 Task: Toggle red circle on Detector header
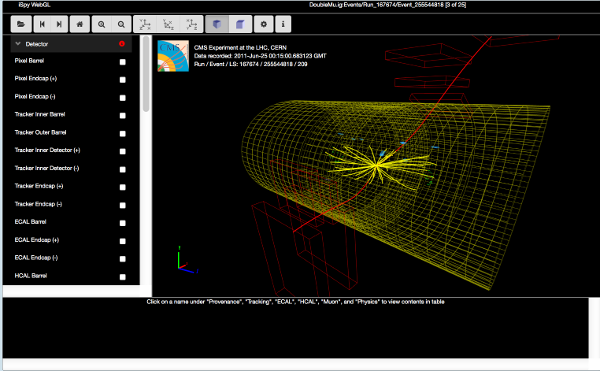click(122, 44)
